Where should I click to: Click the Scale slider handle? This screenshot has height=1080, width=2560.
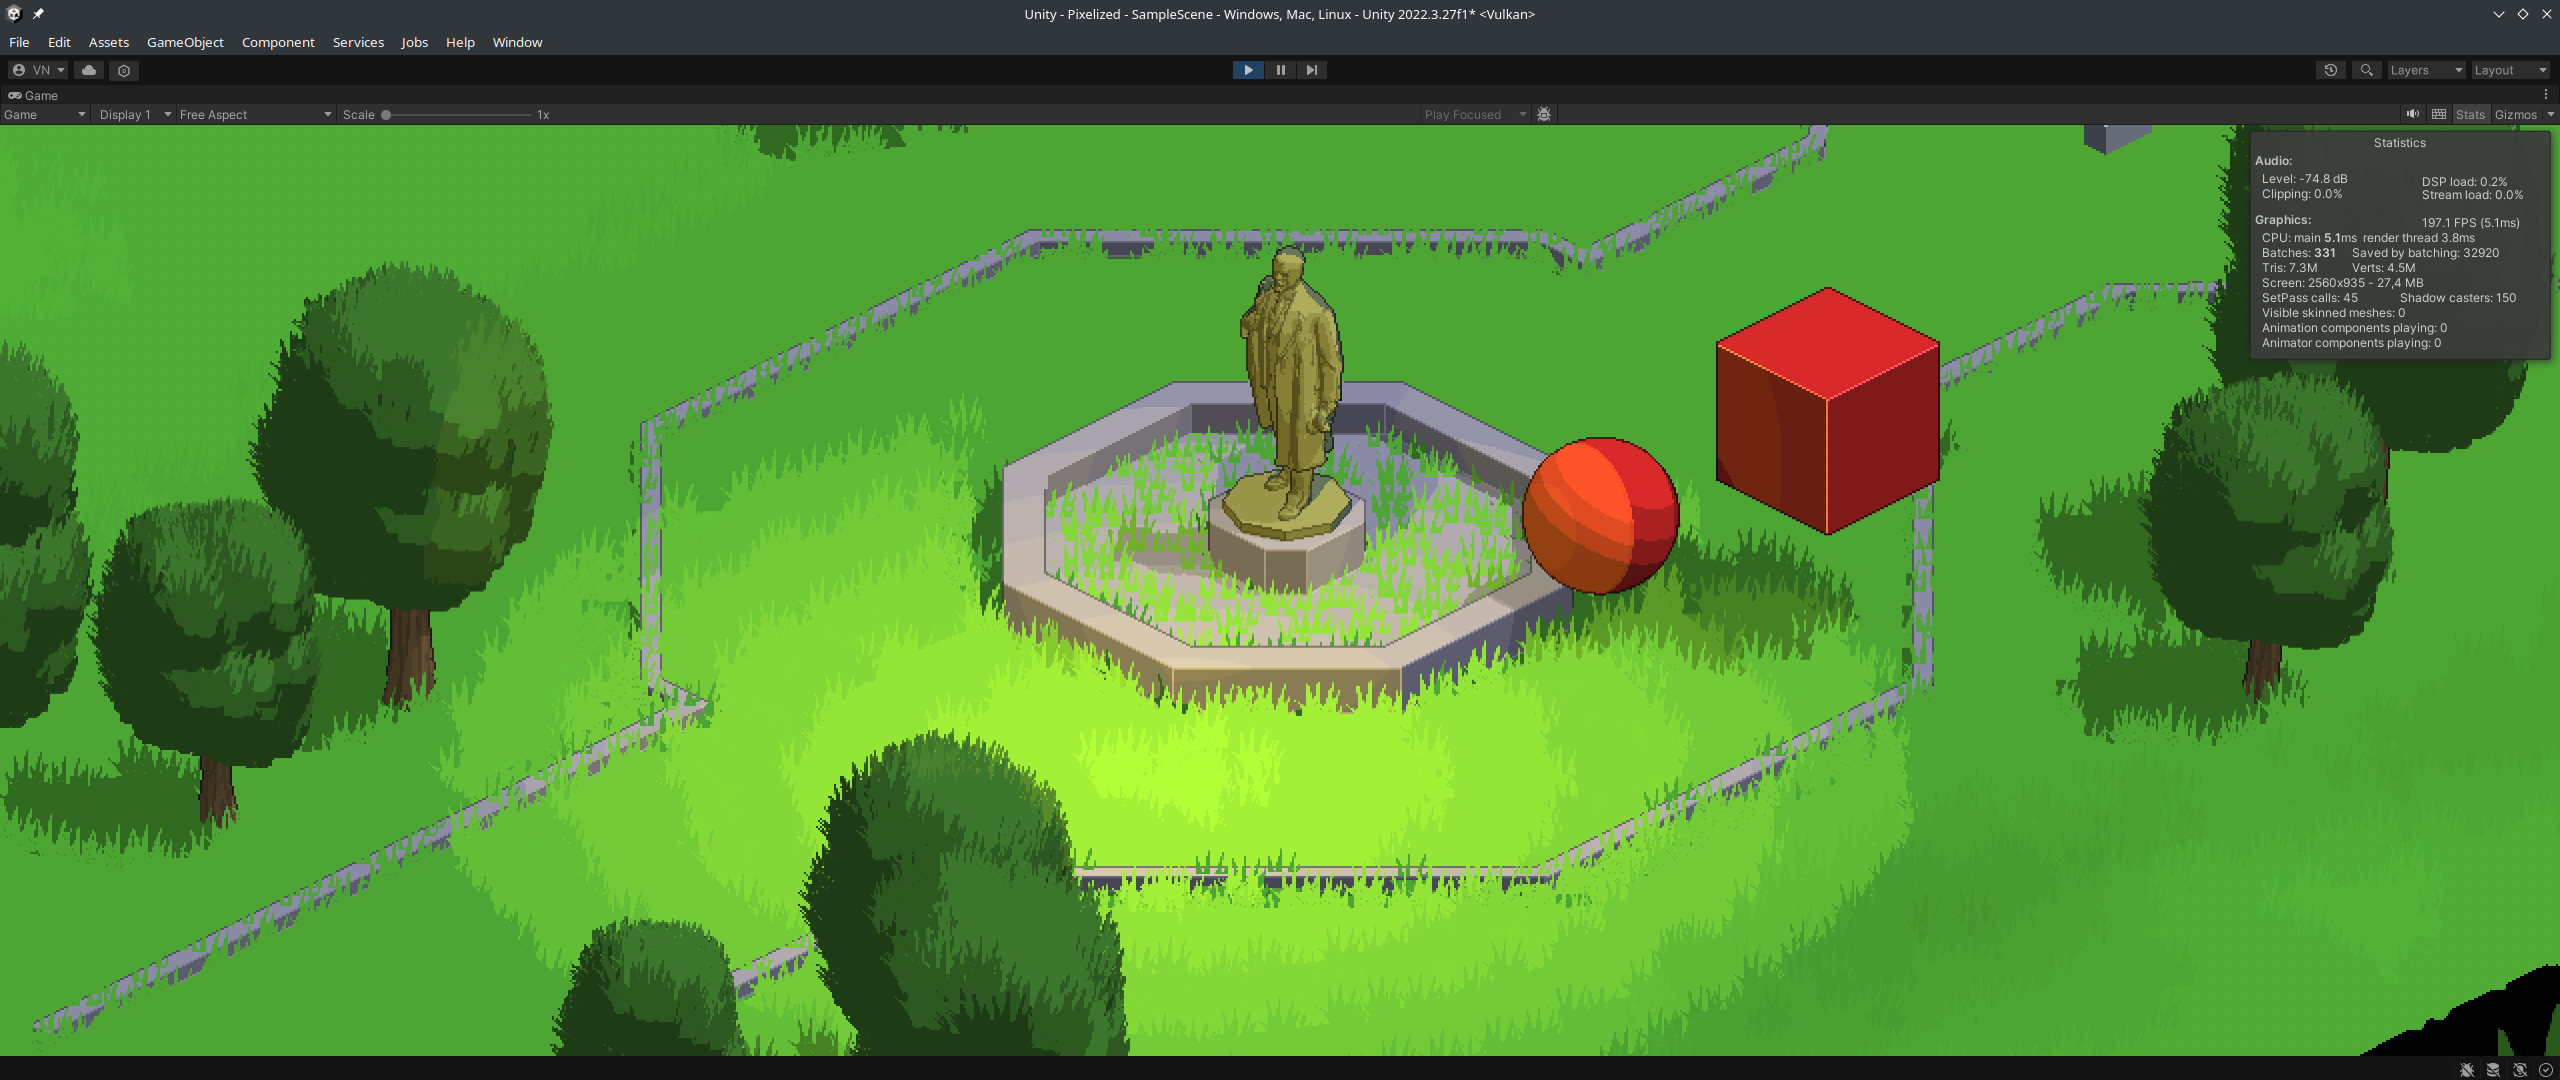[x=386, y=114]
